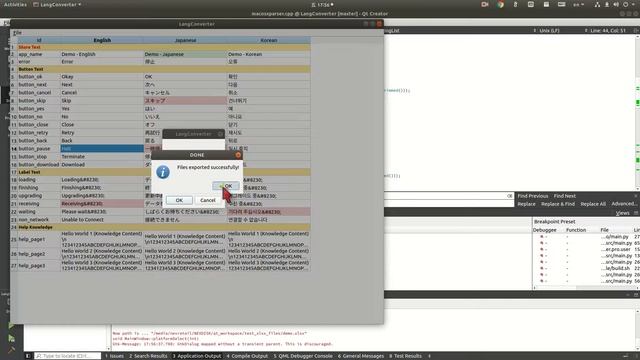Open the Compile Output pane
This screenshot has height=360, width=640.
(x=247, y=356)
